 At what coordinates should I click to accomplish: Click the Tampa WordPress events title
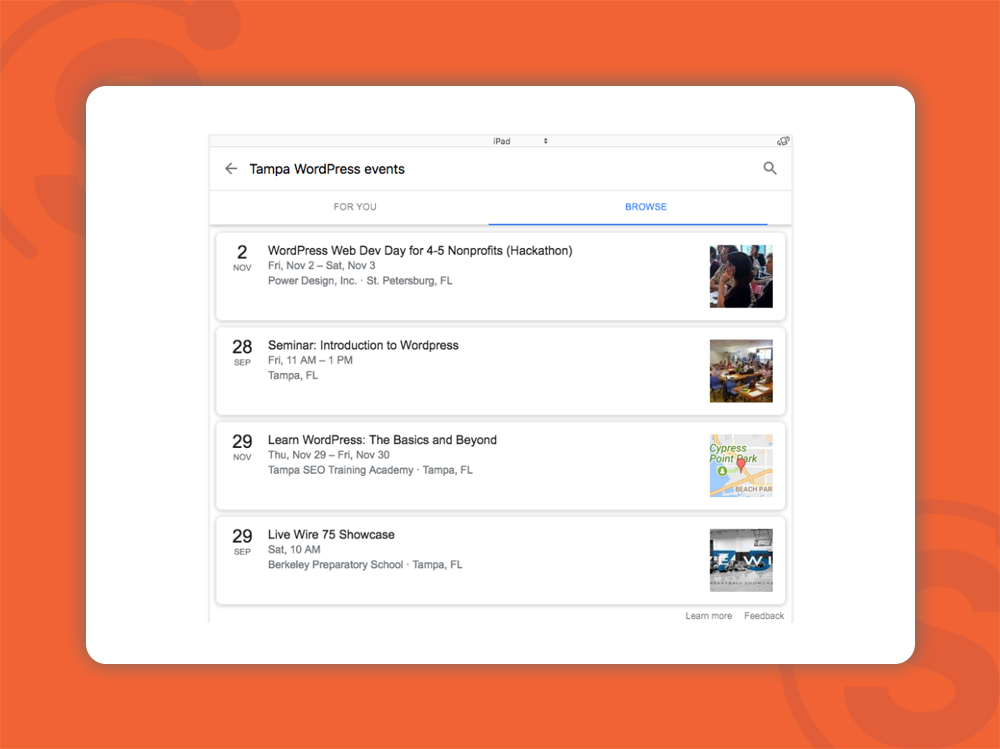click(327, 169)
